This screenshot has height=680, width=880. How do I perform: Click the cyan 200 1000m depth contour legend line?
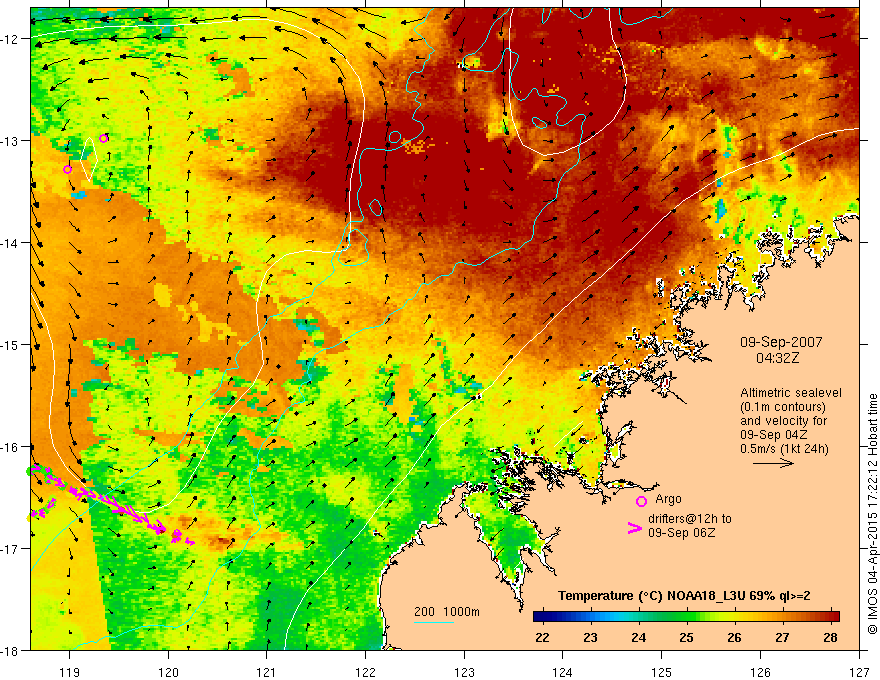pyautogui.click(x=434, y=622)
